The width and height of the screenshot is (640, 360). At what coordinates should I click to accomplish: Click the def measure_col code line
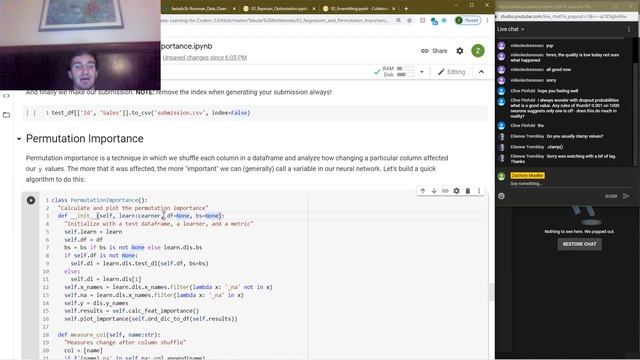109,335
